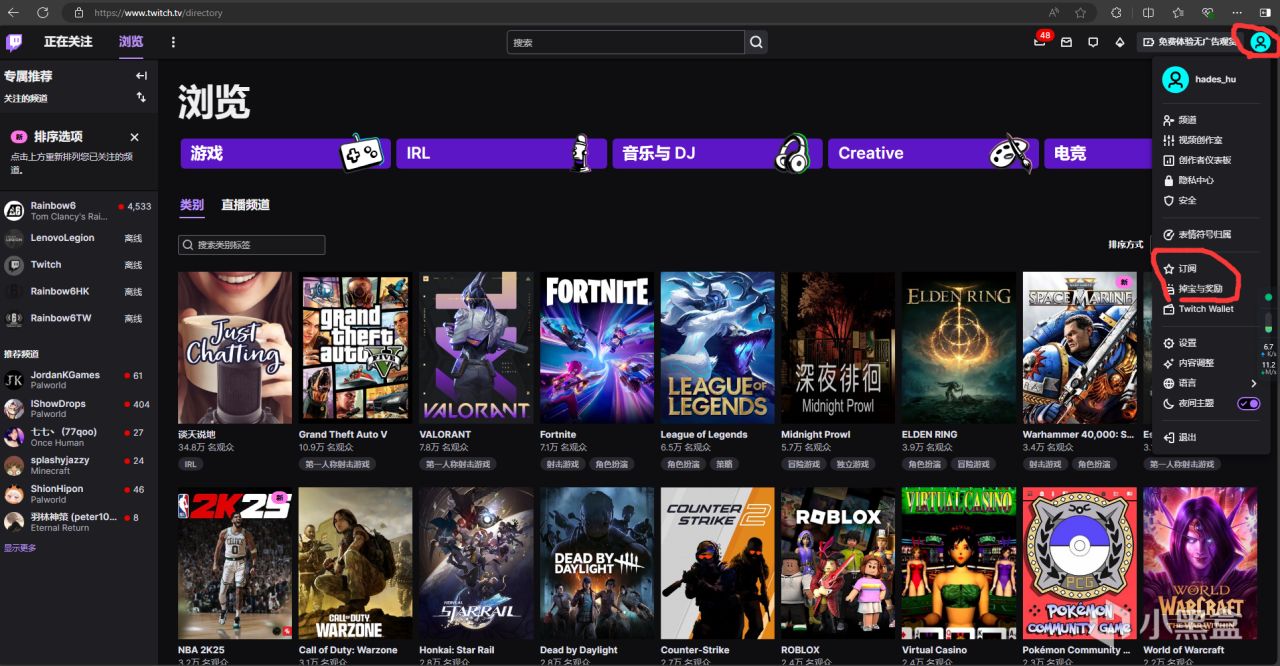Screen dimensions: 1280x666
Task: Select the 类别 tab
Action: point(192,205)
